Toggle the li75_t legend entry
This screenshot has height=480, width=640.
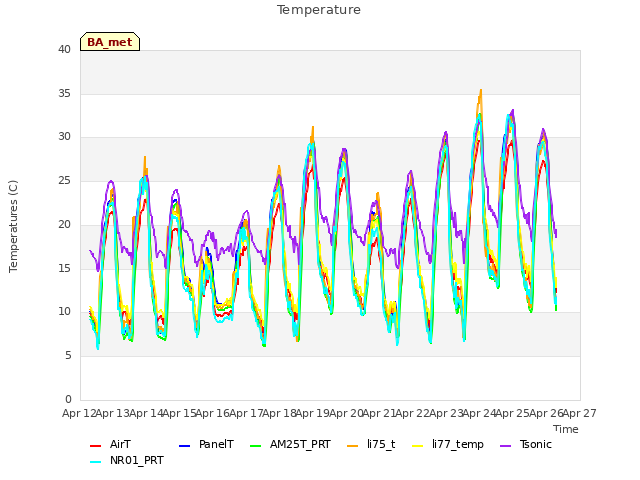(x=371, y=444)
